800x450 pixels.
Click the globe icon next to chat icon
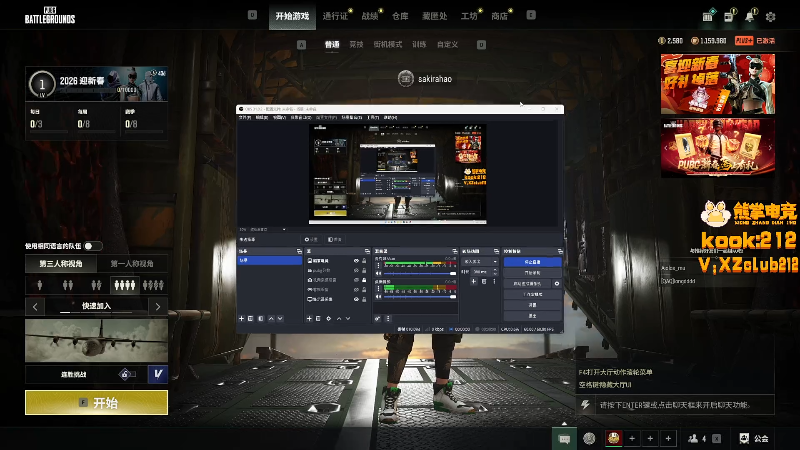point(589,438)
